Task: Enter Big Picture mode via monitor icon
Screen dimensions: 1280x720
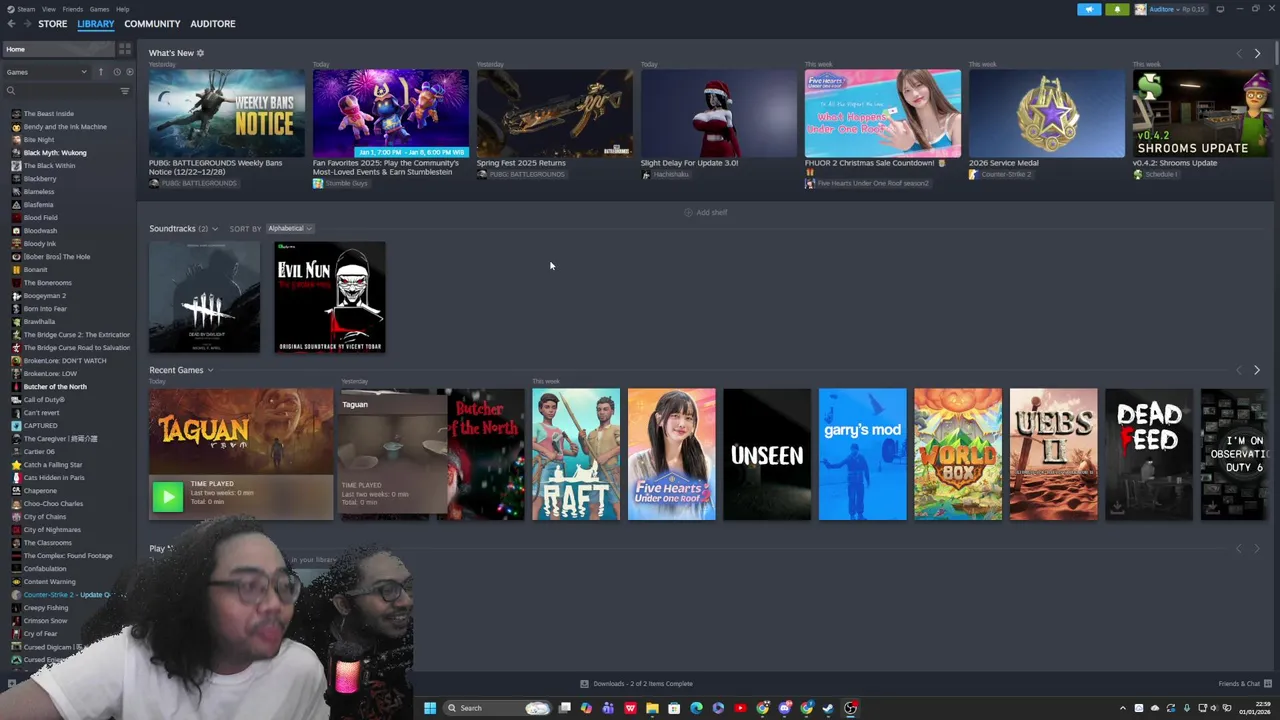Action: click(1220, 9)
